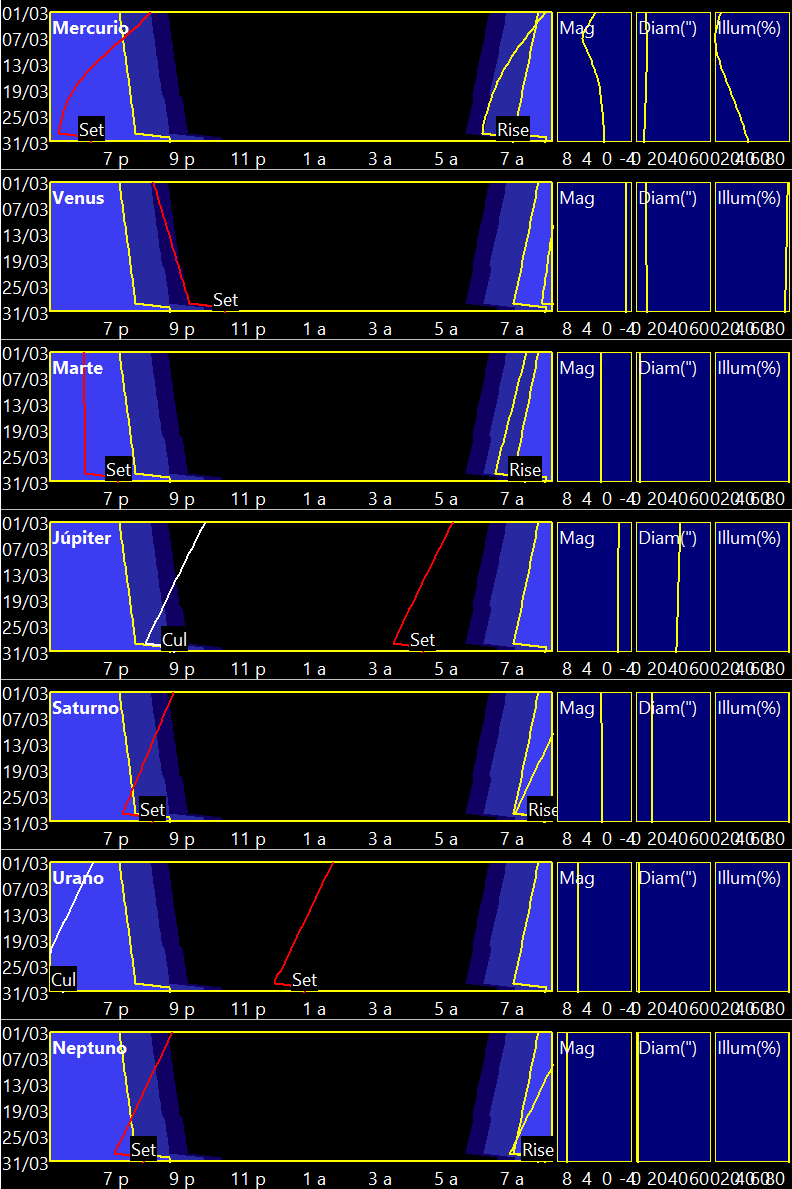Open the Illum(%) graph for Mercurio
The height and width of the screenshot is (1189, 792).
752,77
